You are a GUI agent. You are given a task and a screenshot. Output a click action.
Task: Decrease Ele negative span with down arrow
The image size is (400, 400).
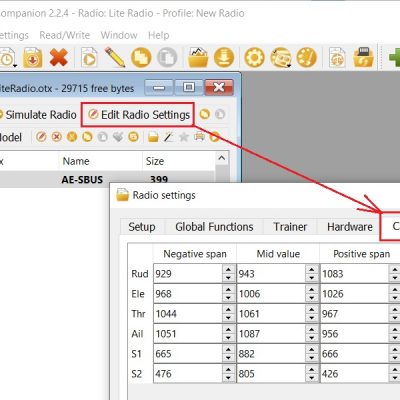[228, 298]
